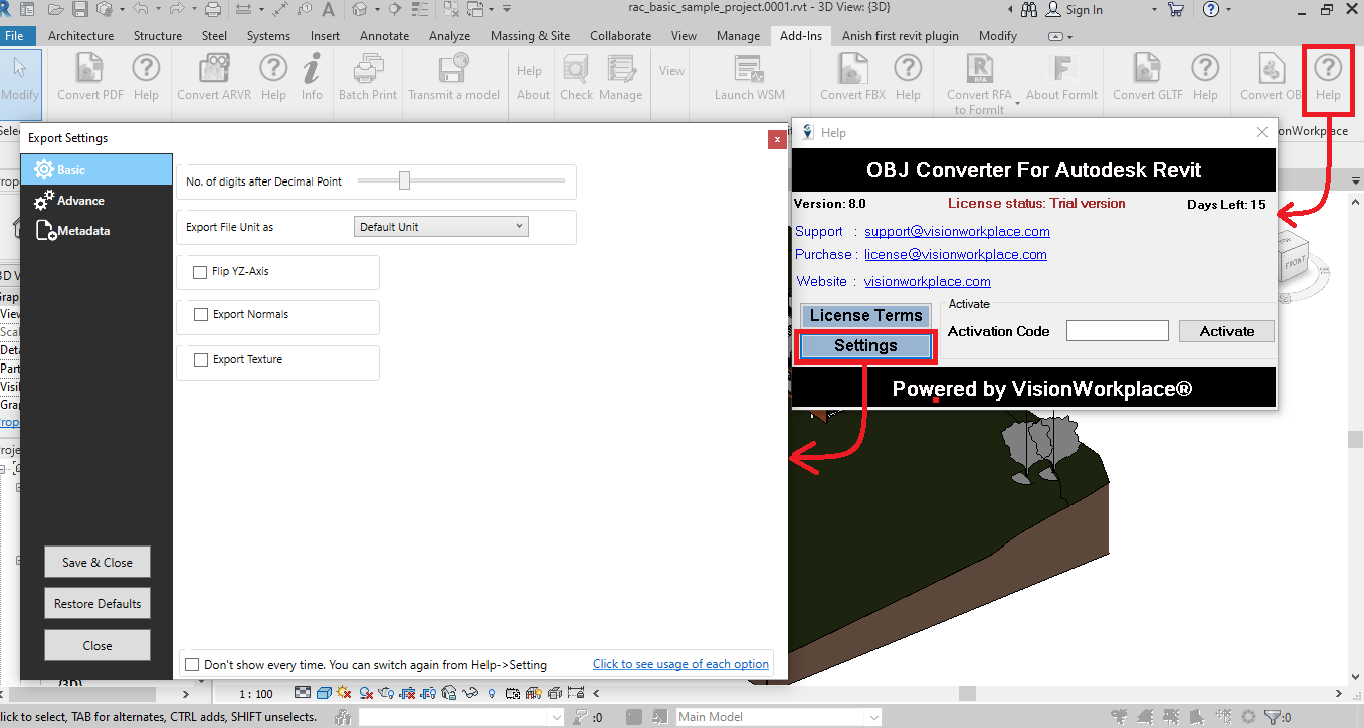
Task: Open the Export File Unit dropdown
Action: coord(441,227)
